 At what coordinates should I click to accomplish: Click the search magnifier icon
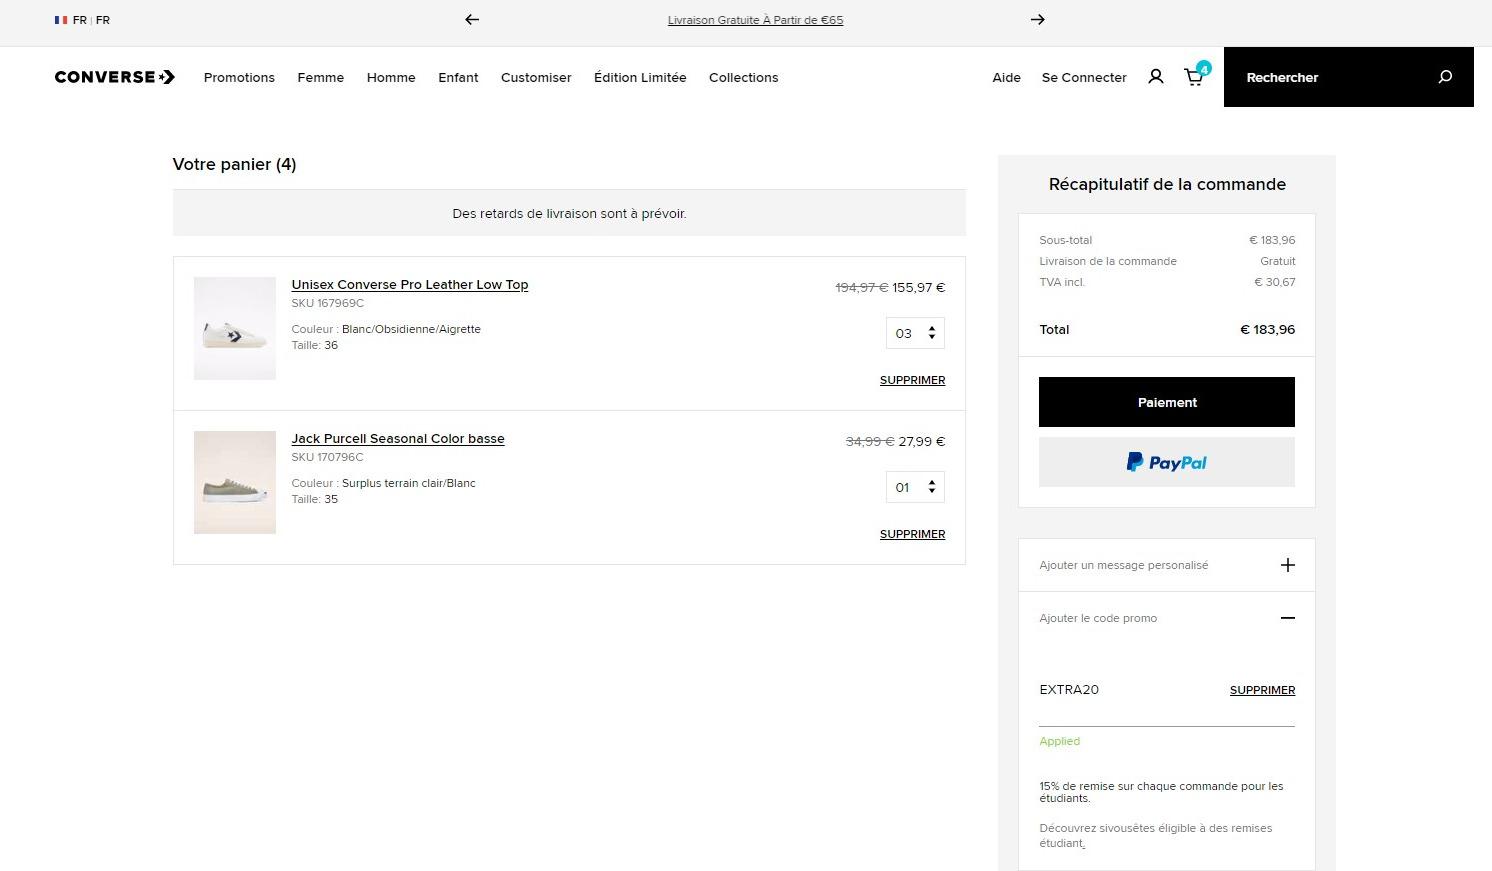tap(1445, 77)
